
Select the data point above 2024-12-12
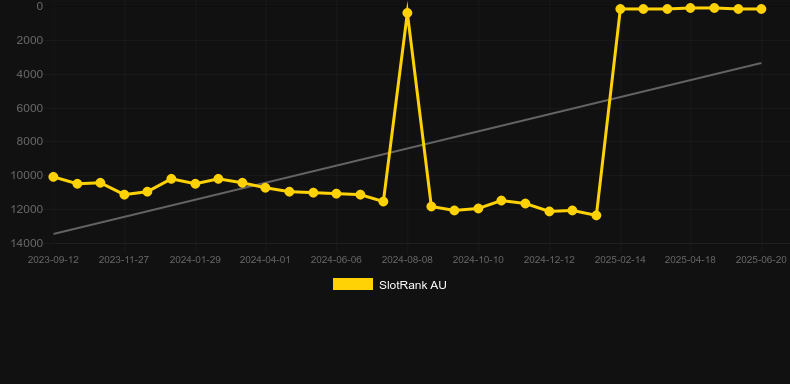[x=549, y=211]
